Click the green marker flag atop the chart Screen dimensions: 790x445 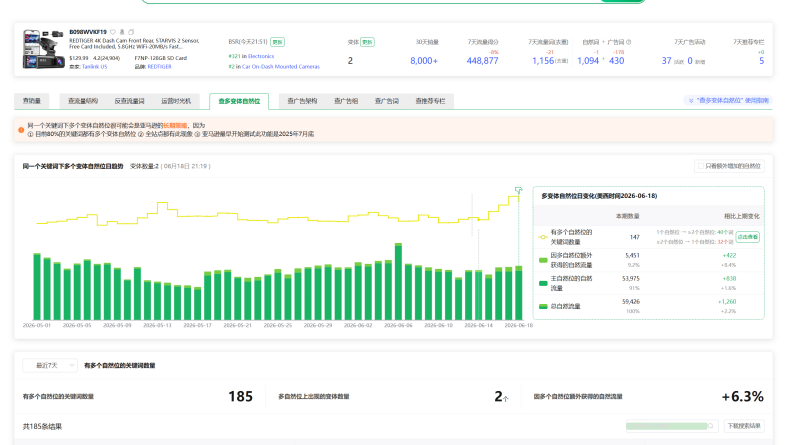[x=518, y=190]
